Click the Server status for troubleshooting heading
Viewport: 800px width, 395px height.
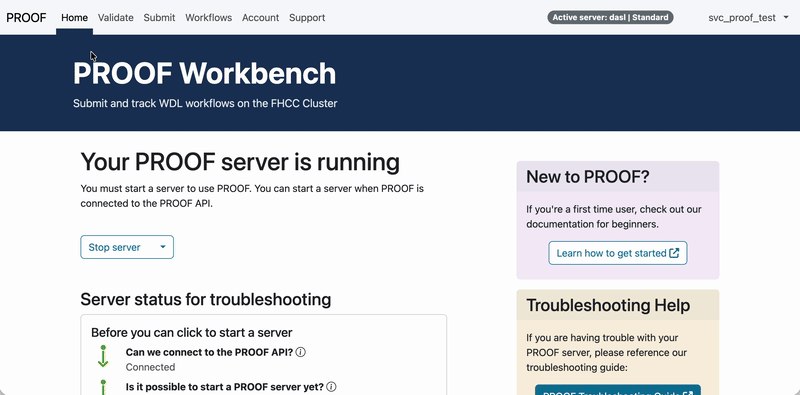[206, 299]
